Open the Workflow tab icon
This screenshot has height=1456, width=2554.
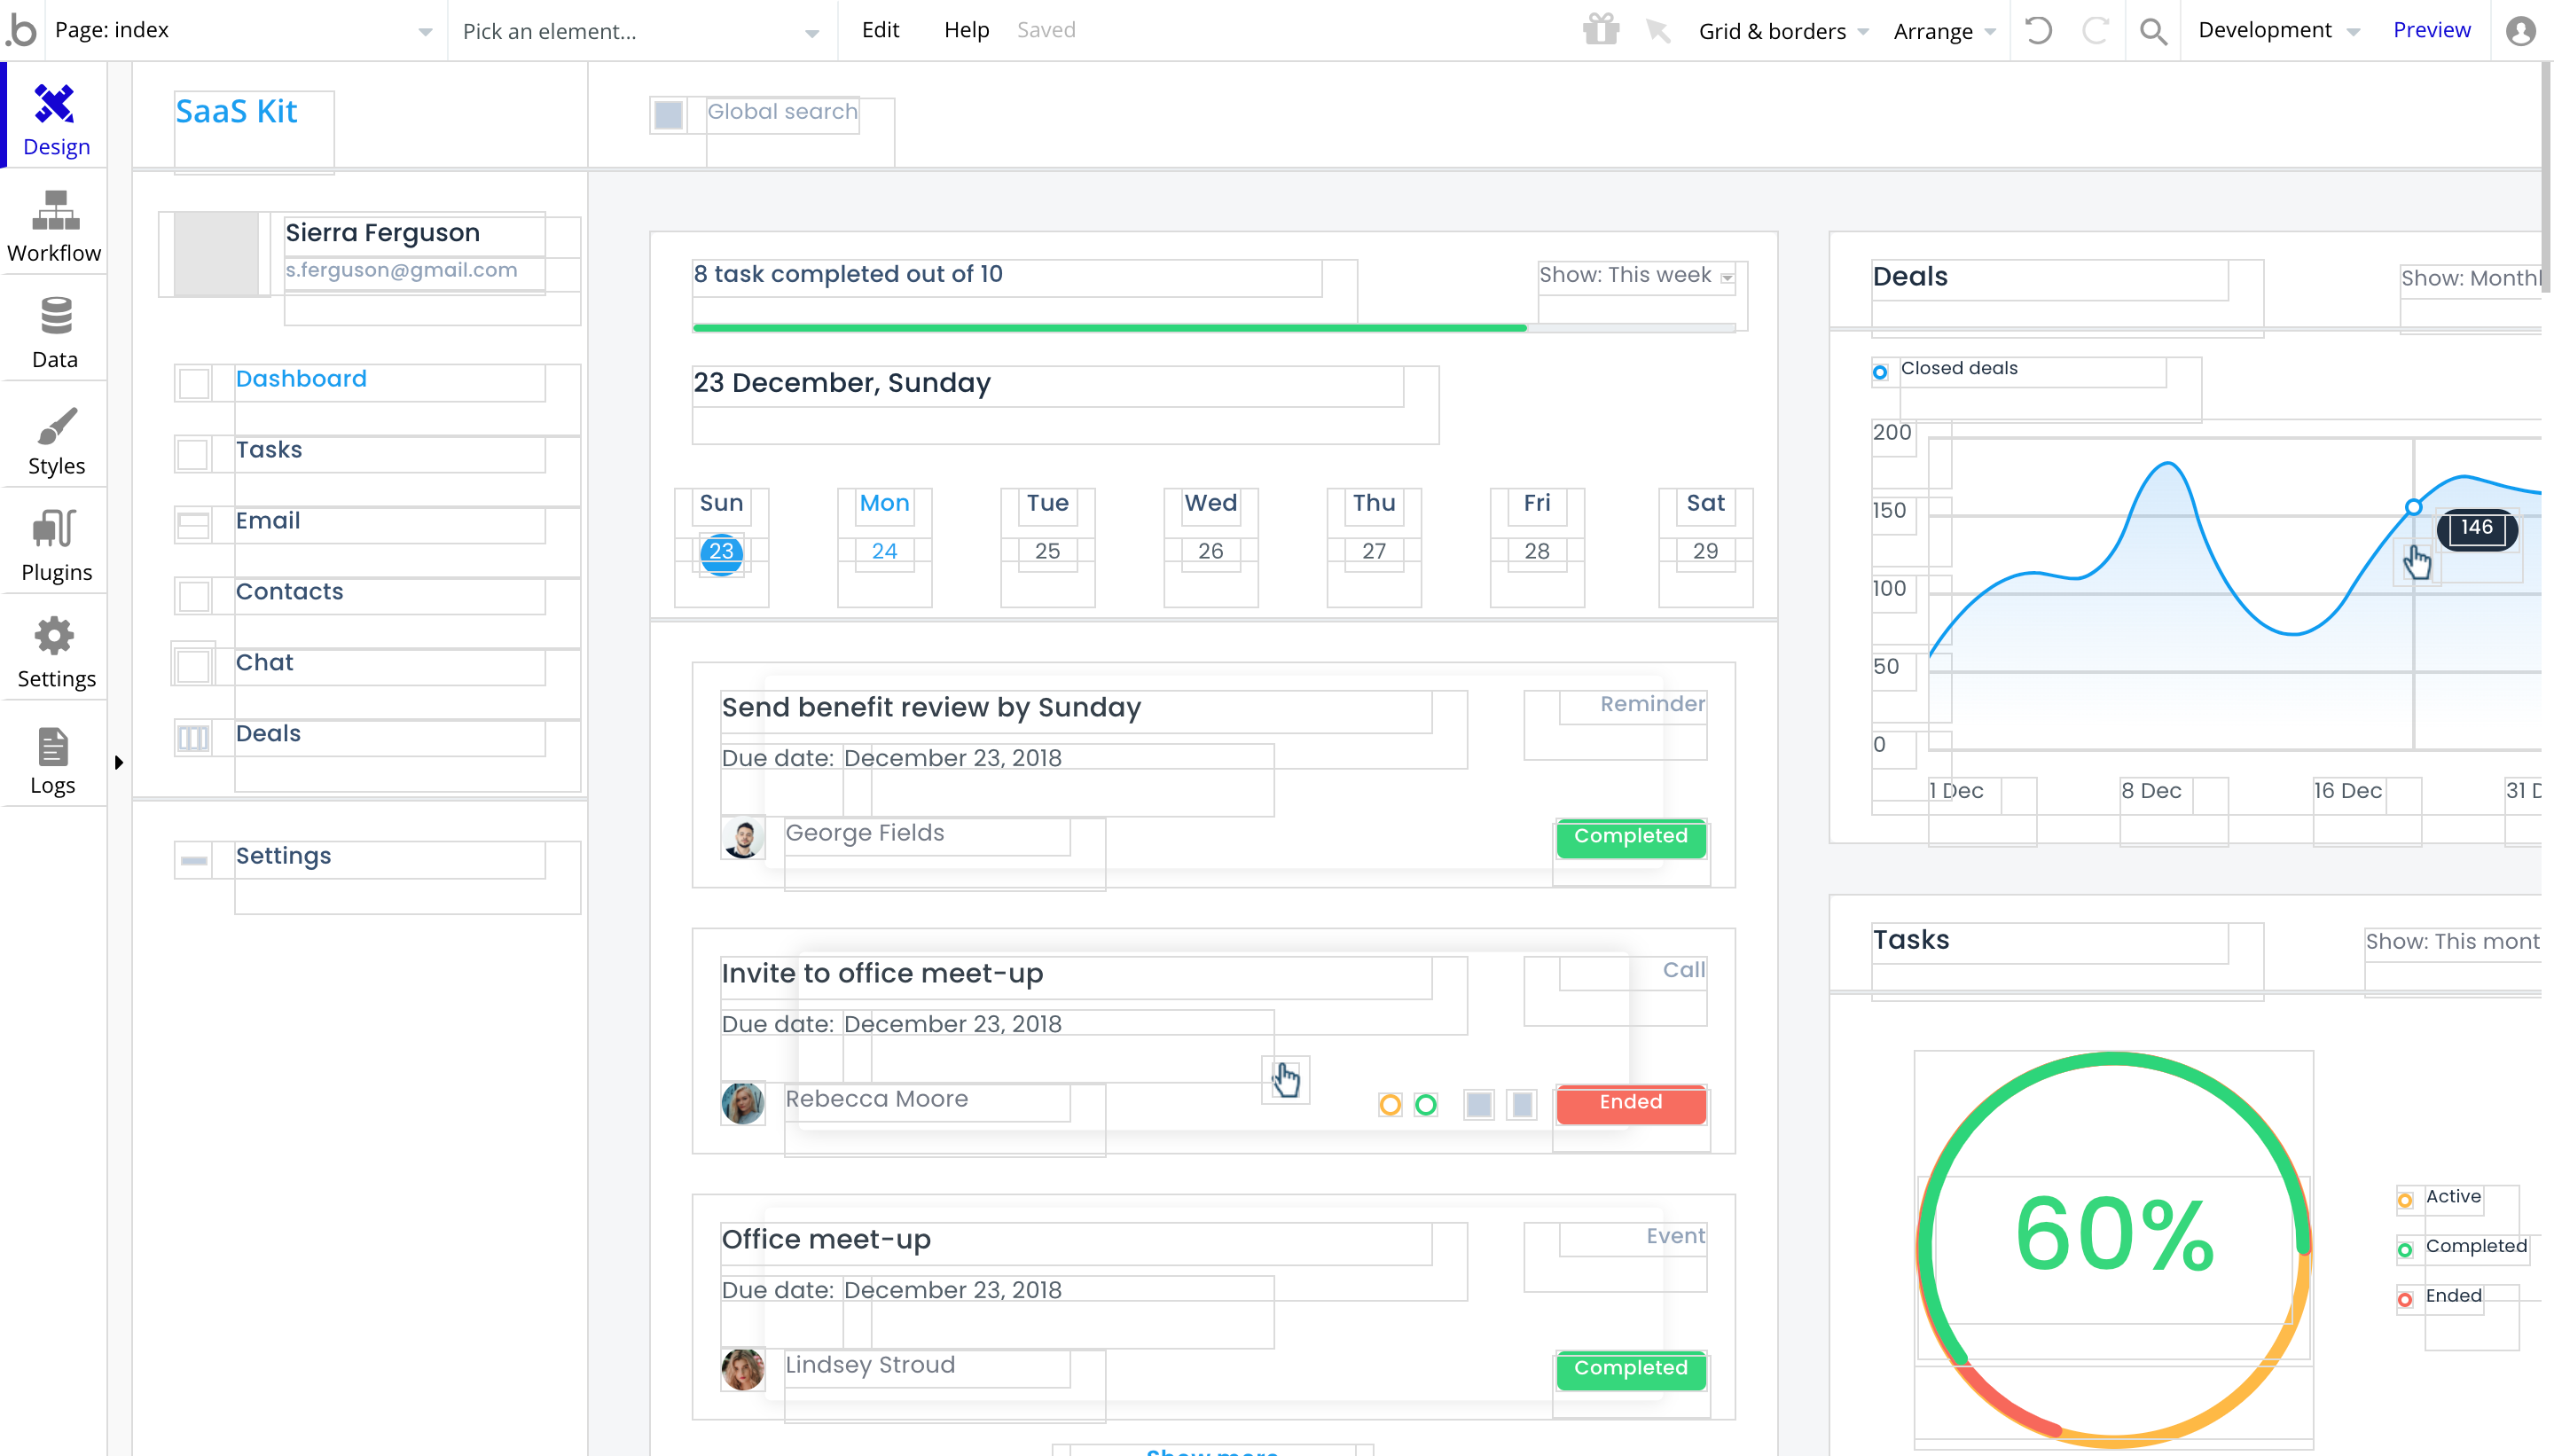pyautogui.click(x=55, y=211)
